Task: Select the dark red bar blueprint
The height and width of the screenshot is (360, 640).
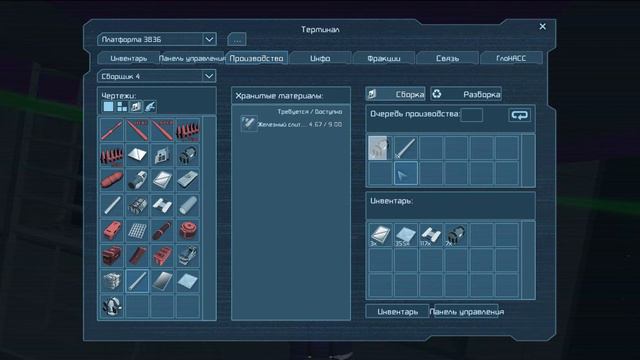Action: (137, 256)
